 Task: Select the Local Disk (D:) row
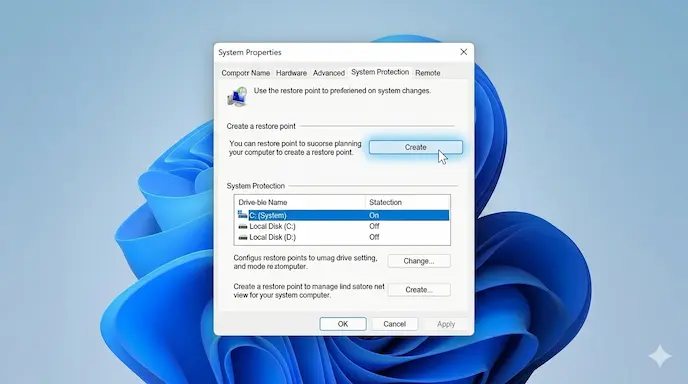pos(343,237)
